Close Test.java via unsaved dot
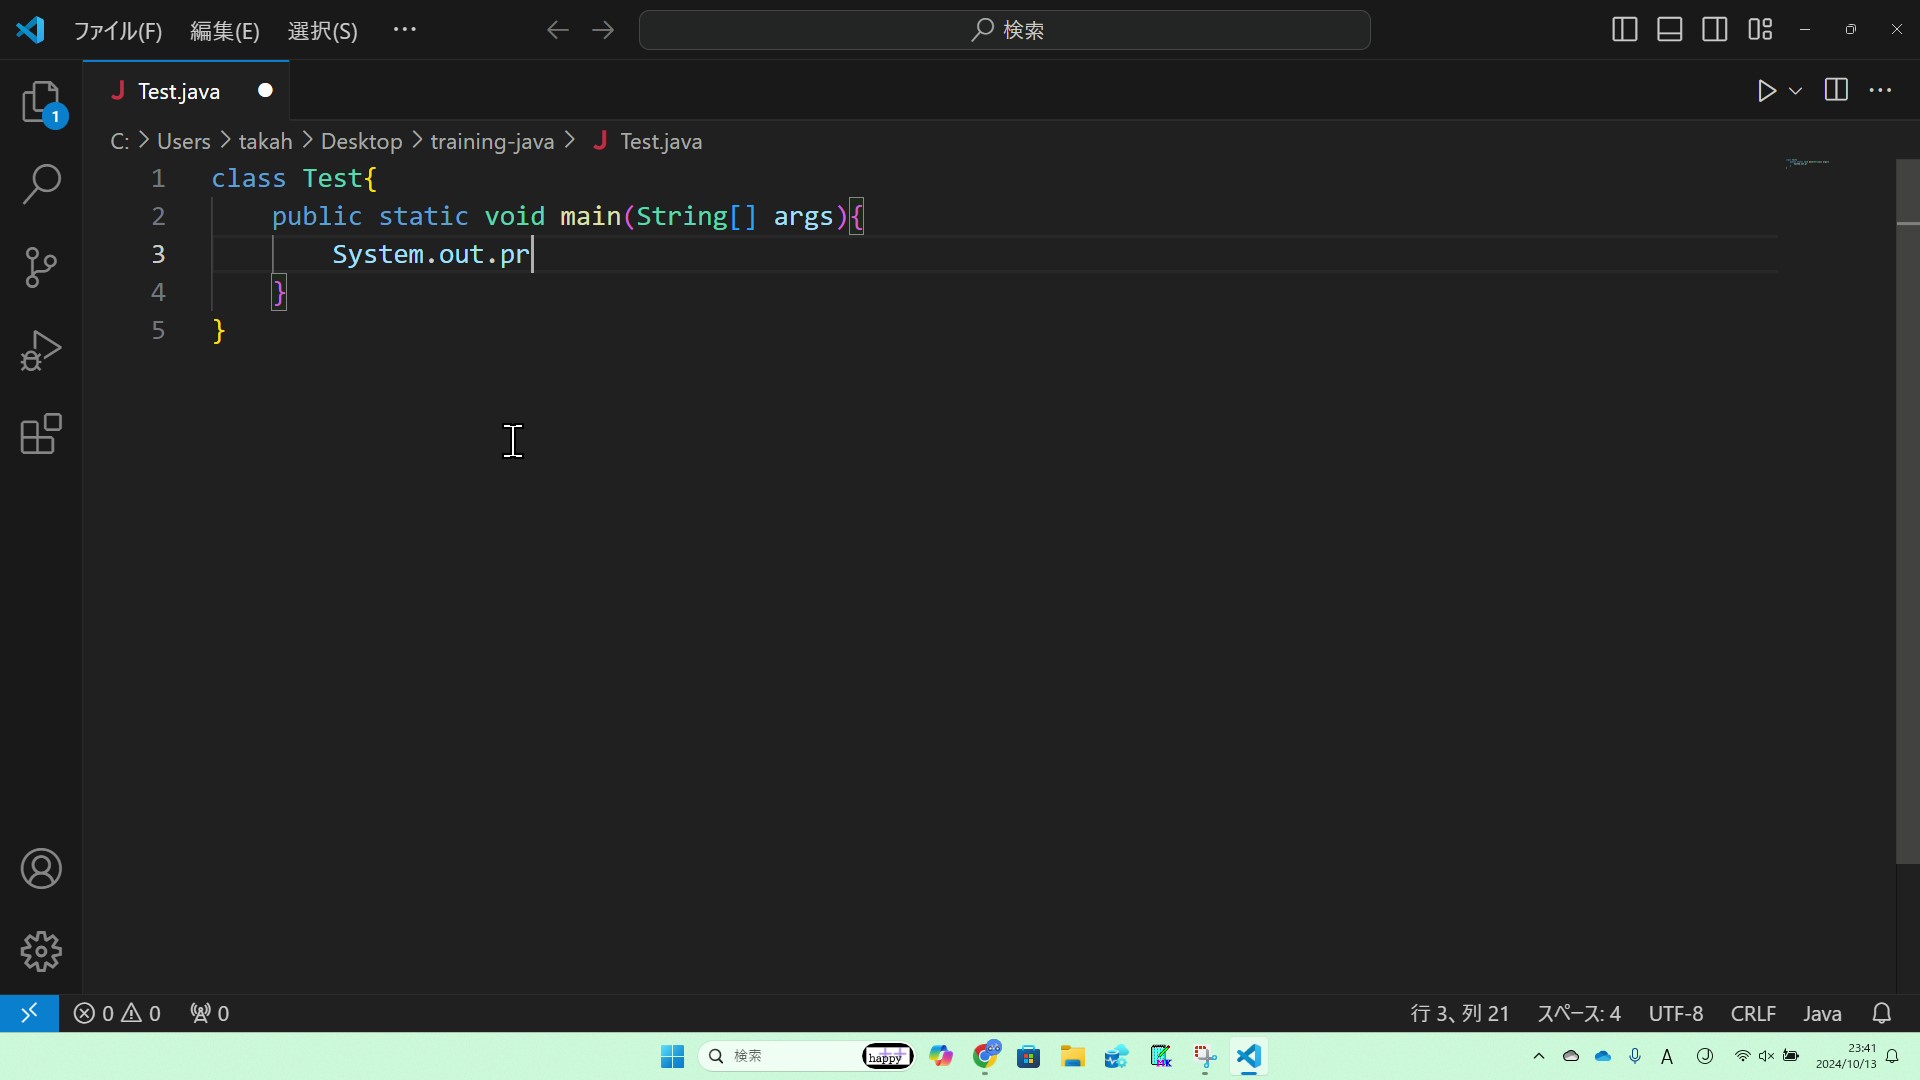This screenshot has height=1080, width=1920. [265, 91]
